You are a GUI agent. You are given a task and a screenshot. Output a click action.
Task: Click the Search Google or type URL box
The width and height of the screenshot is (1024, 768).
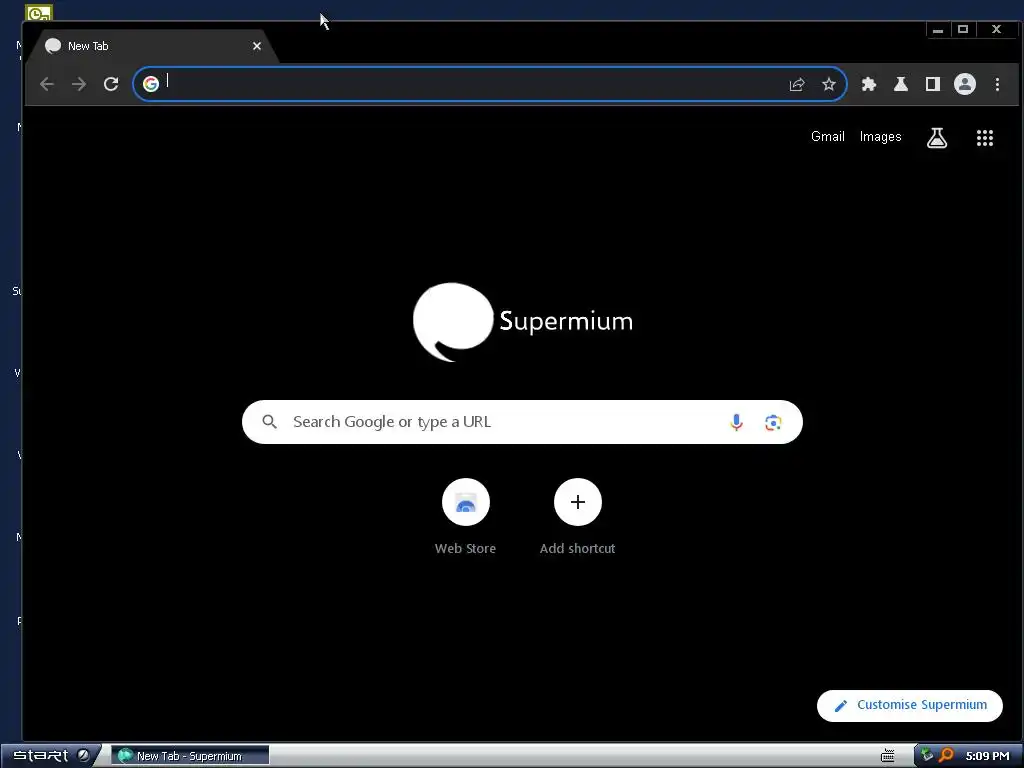[522, 422]
